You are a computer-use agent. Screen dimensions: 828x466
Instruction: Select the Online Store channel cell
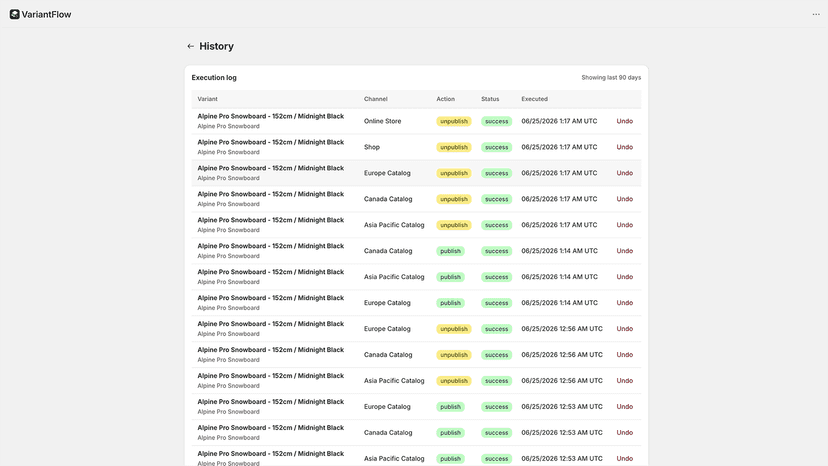point(382,121)
